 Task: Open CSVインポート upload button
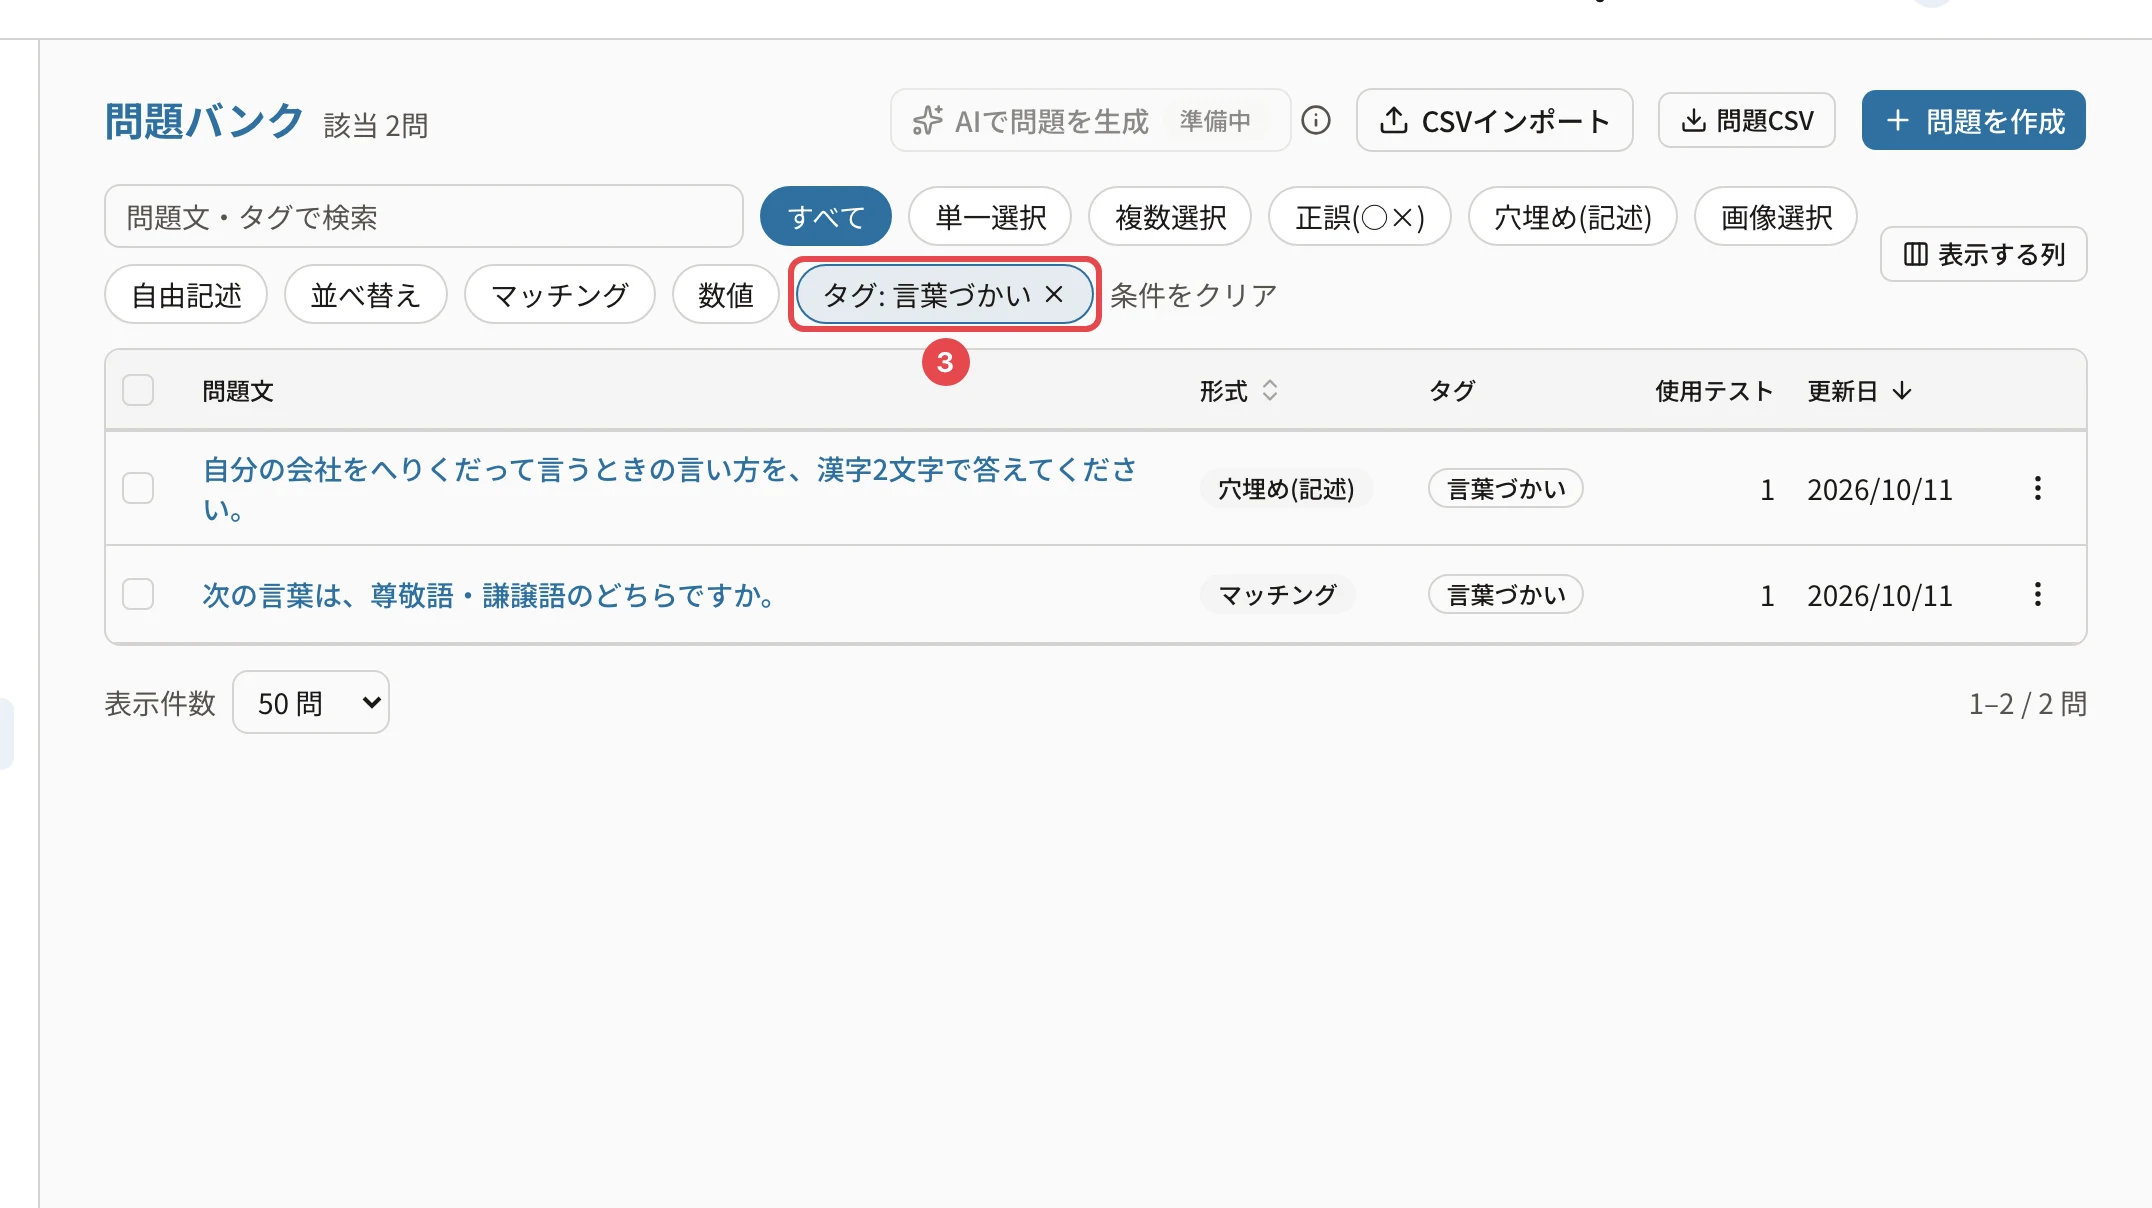tap(1494, 120)
